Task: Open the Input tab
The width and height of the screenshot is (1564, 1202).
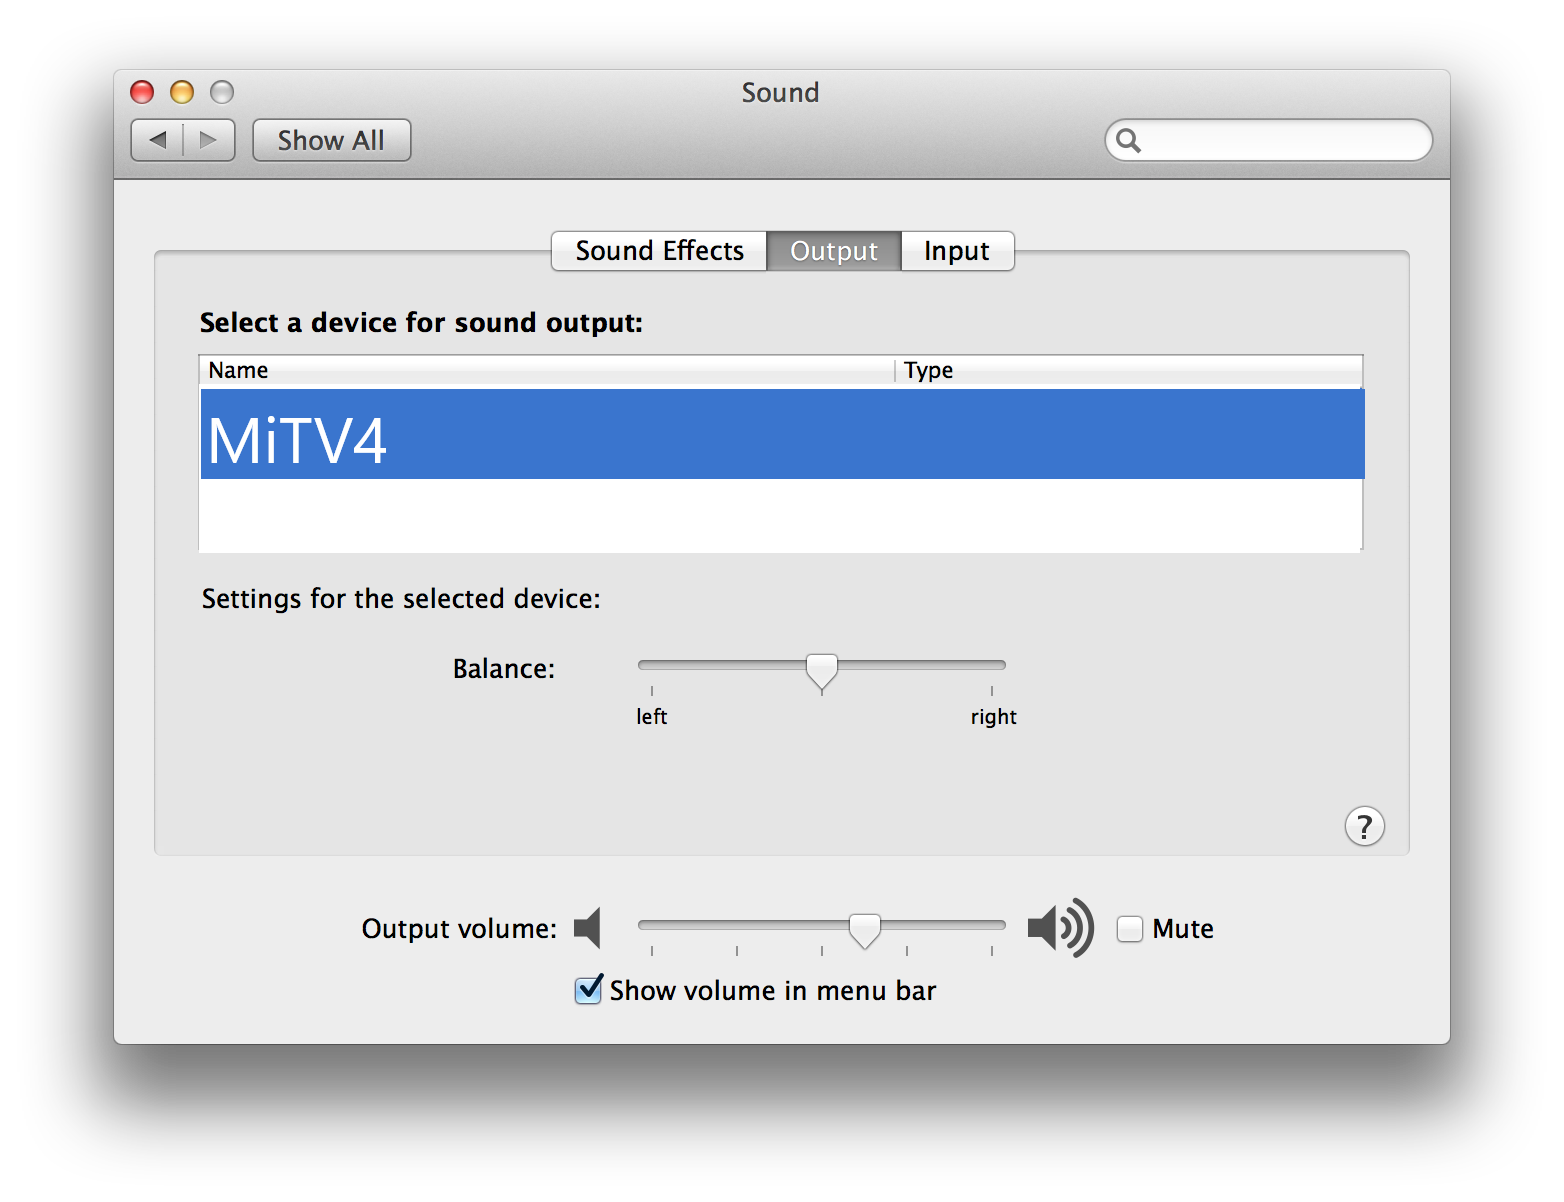Action: coord(957,251)
